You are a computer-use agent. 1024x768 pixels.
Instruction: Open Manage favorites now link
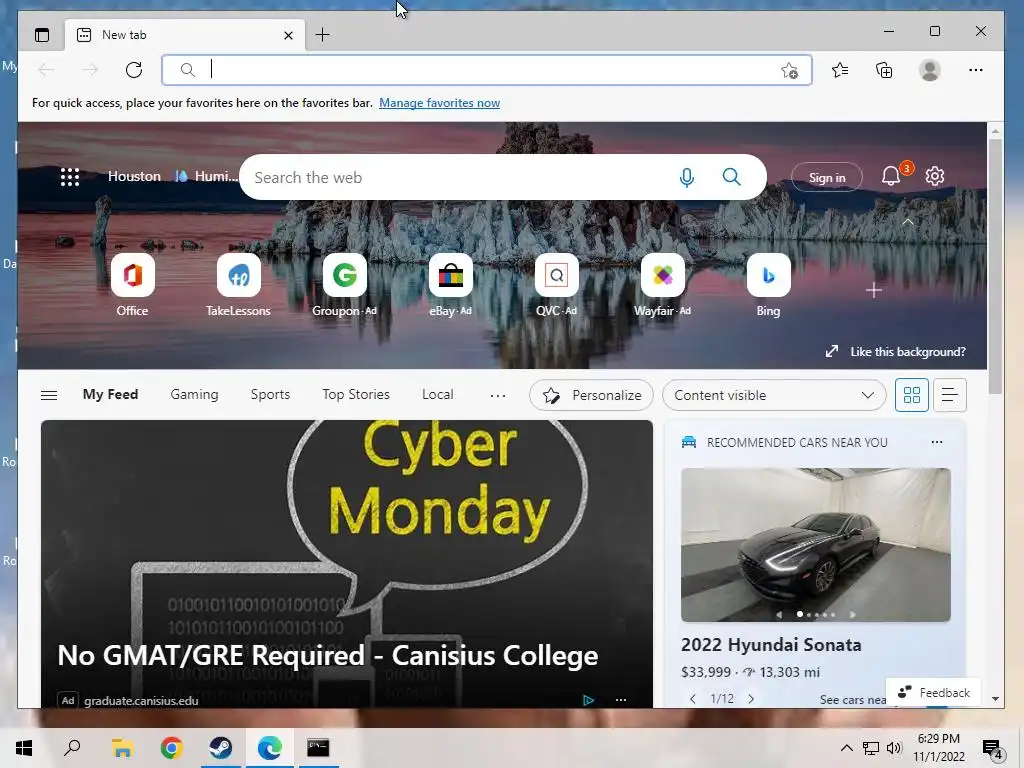(x=440, y=103)
